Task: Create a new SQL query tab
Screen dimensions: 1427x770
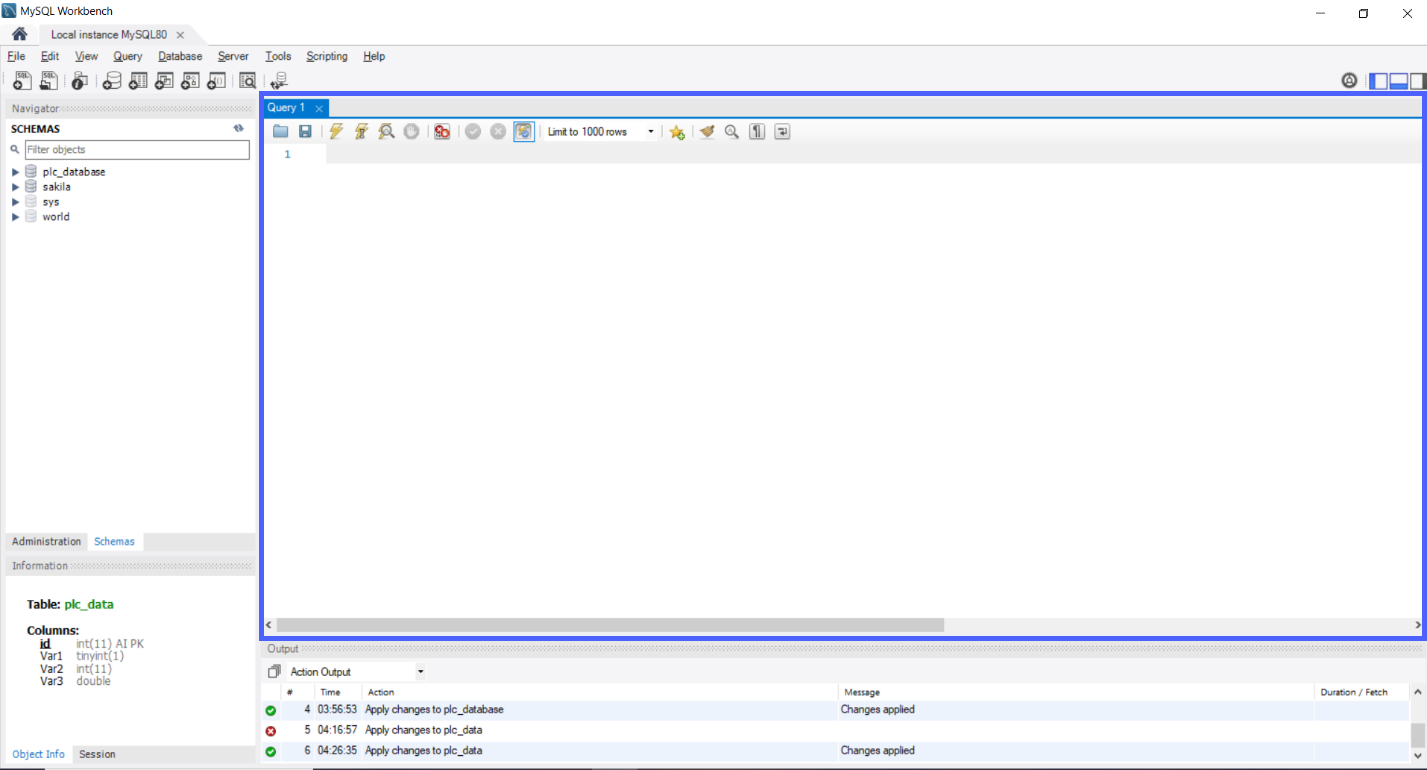Action: pyautogui.click(x=21, y=80)
